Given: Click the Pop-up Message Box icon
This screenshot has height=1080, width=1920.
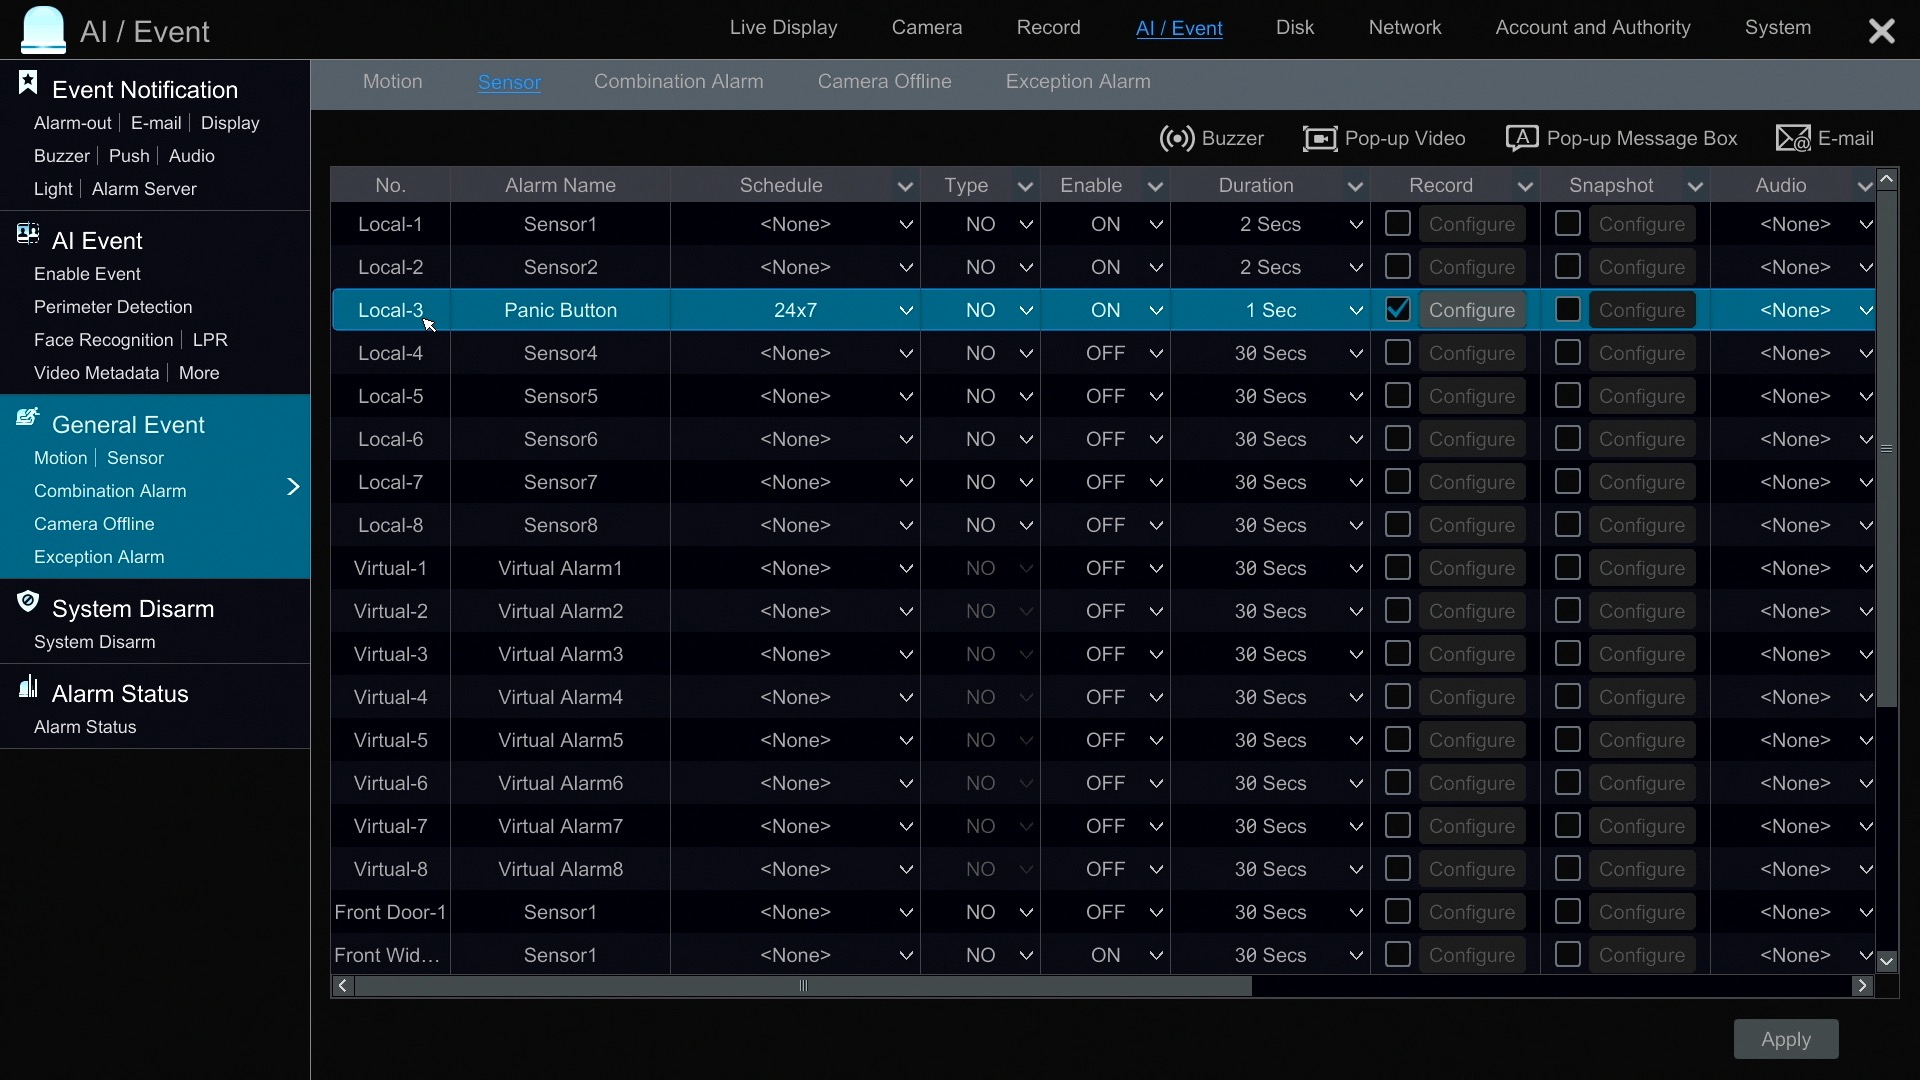Looking at the screenshot, I should click(x=1521, y=138).
